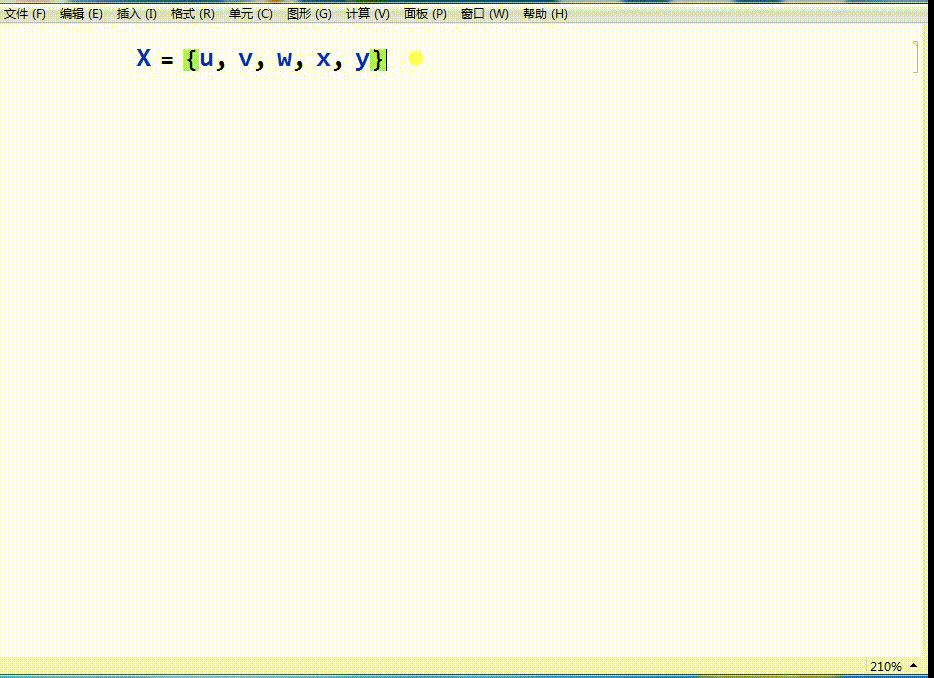Open the 编辑 (E) menu
The image size is (934, 678).
[x=81, y=14]
